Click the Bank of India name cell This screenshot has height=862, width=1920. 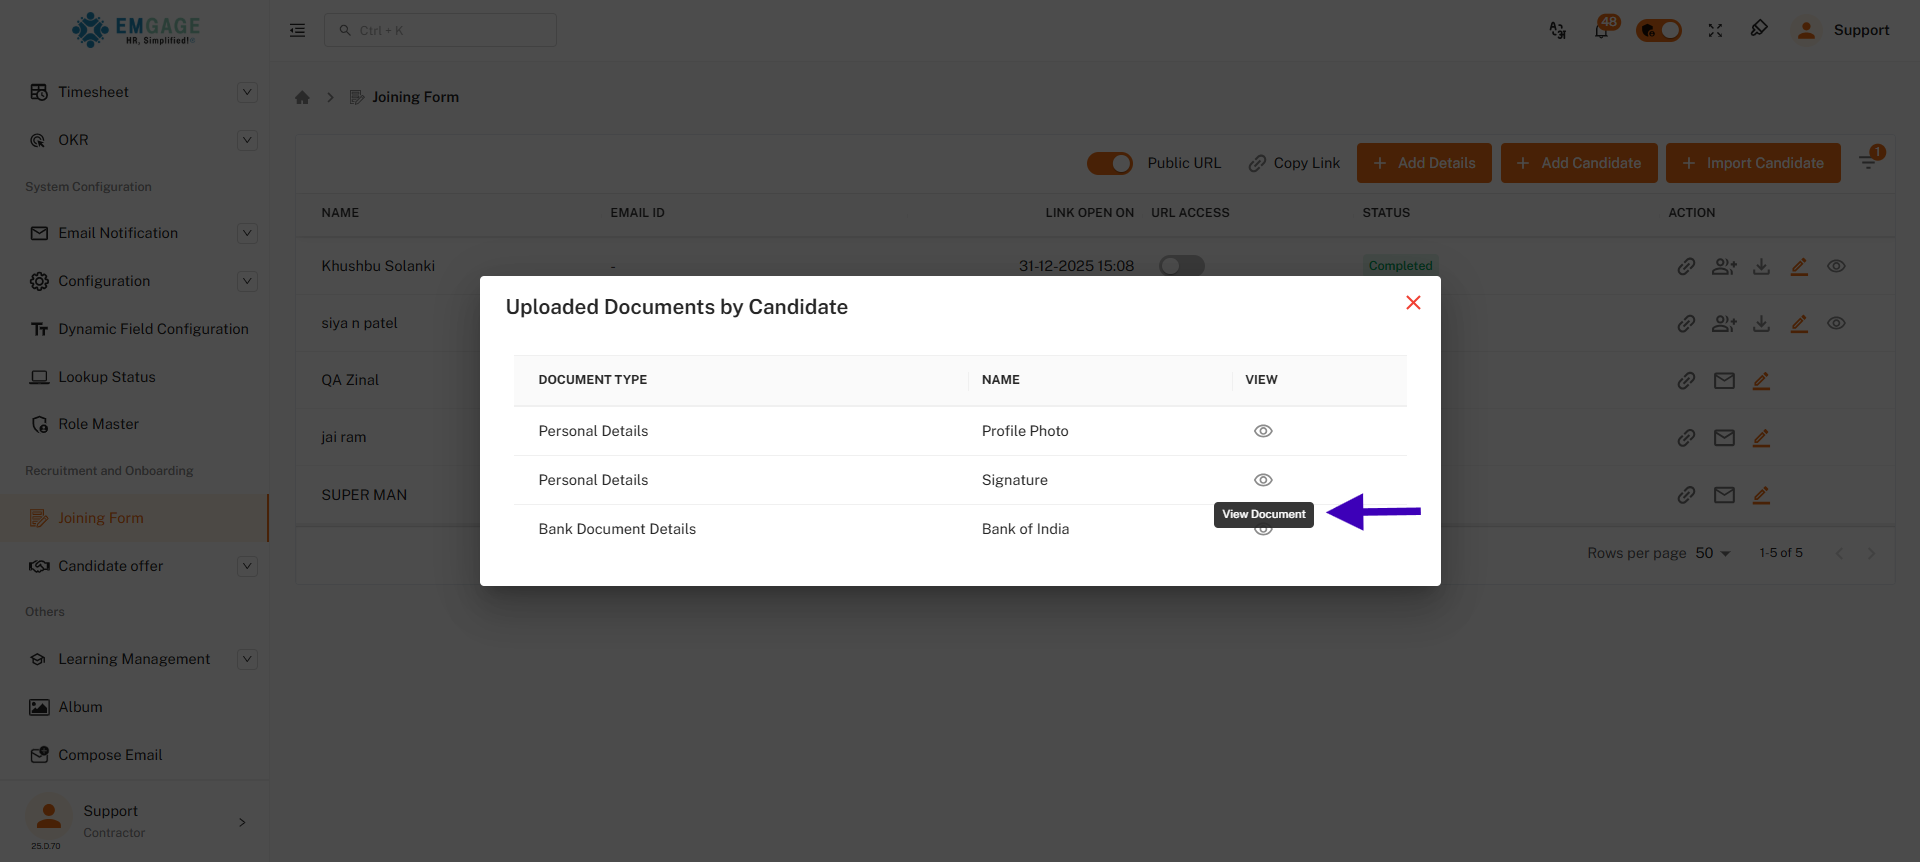pyautogui.click(x=1025, y=529)
